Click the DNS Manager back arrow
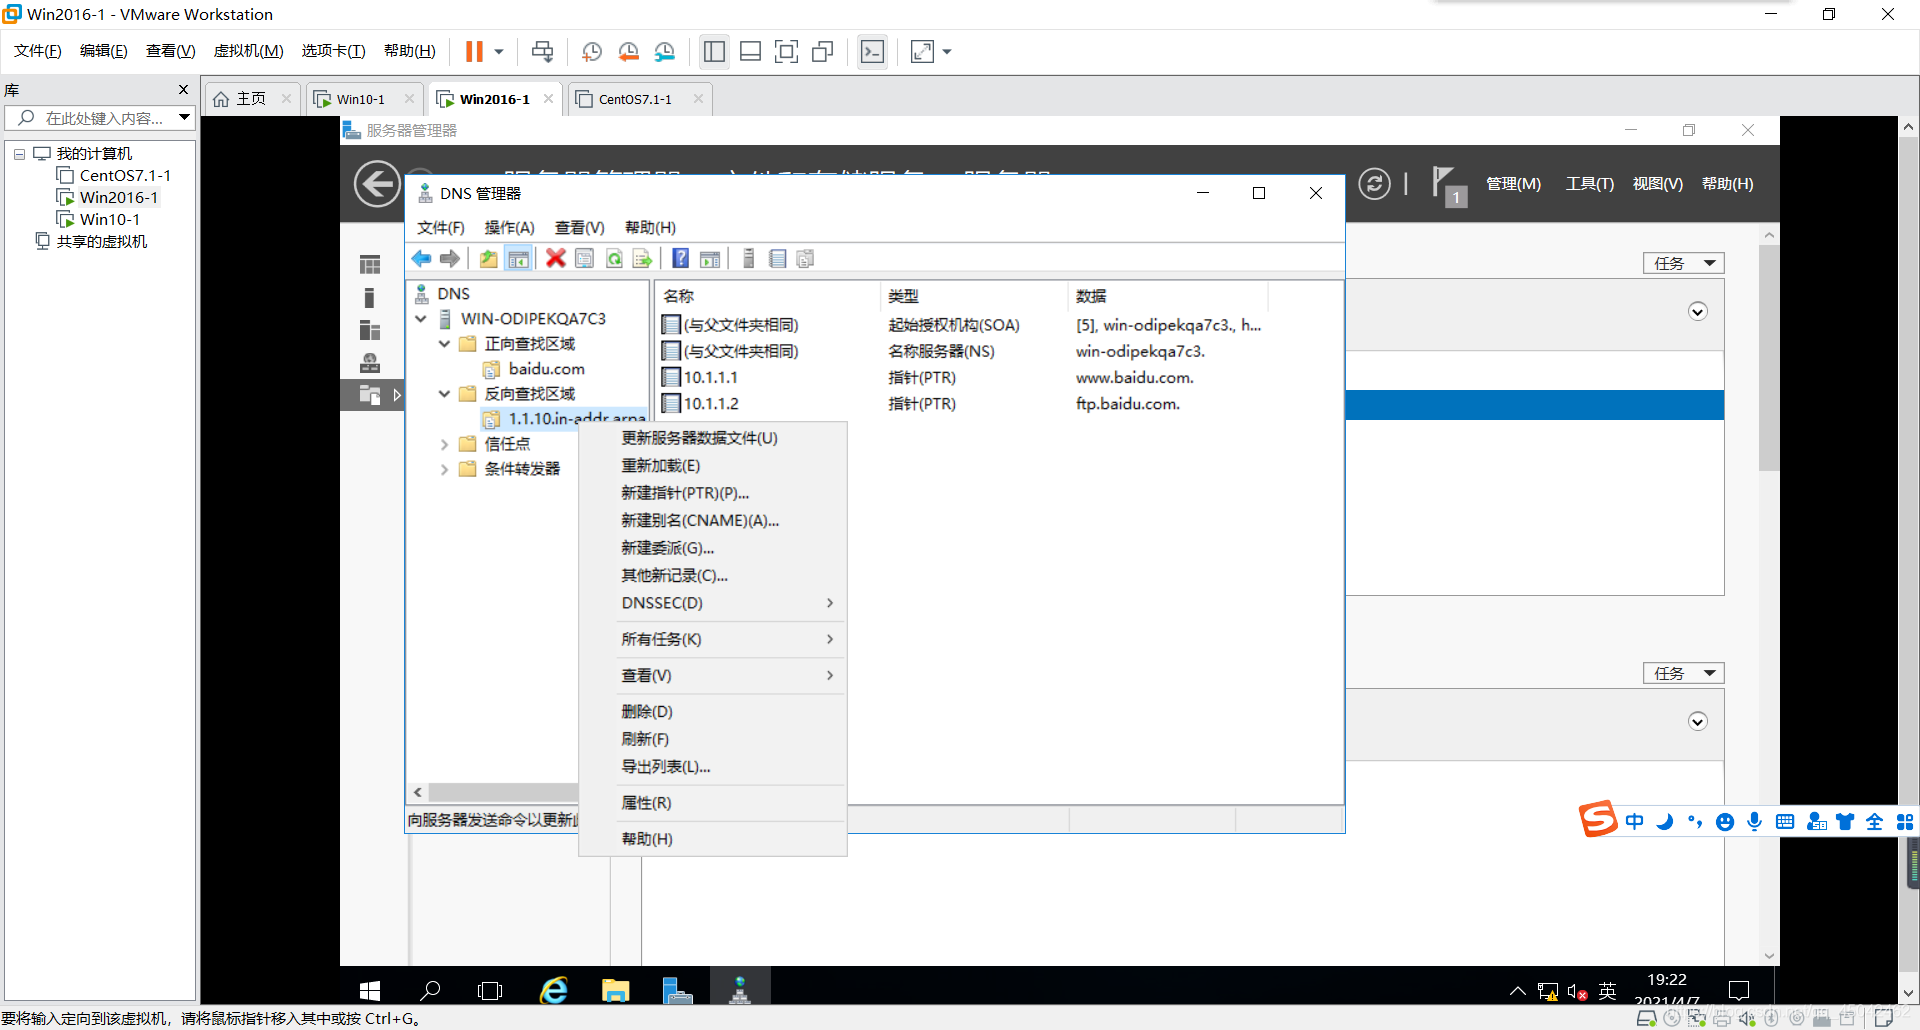This screenshot has height=1030, width=1920. click(x=421, y=259)
